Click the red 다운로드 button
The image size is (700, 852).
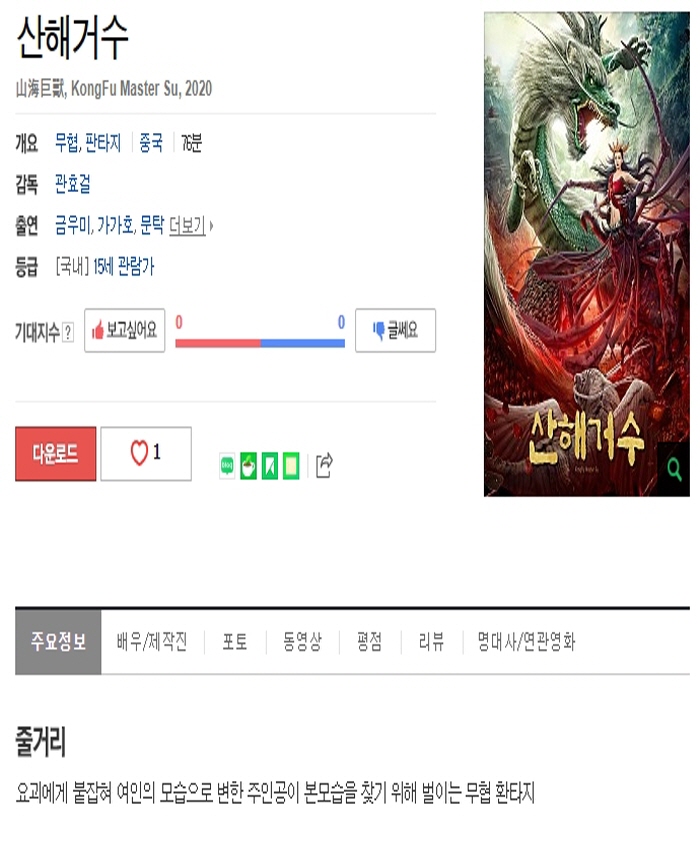point(55,454)
